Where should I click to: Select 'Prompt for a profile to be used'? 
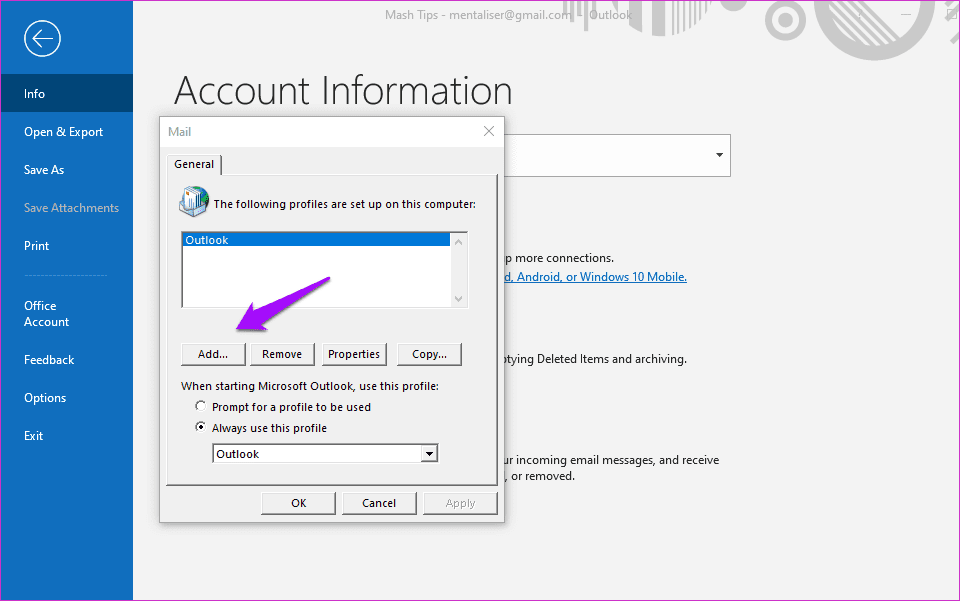coord(202,407)
